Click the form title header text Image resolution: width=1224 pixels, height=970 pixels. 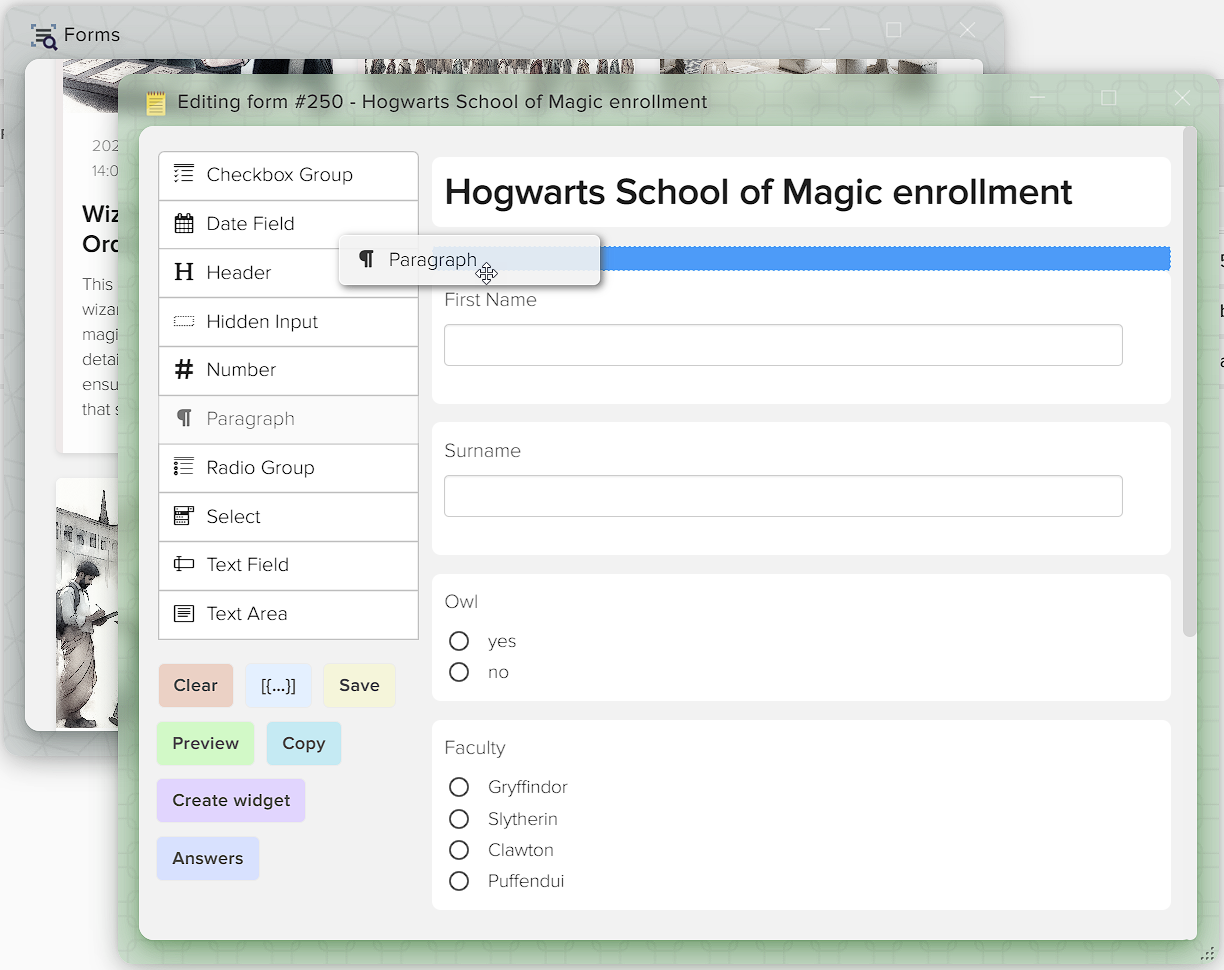[x=758, y=192]
